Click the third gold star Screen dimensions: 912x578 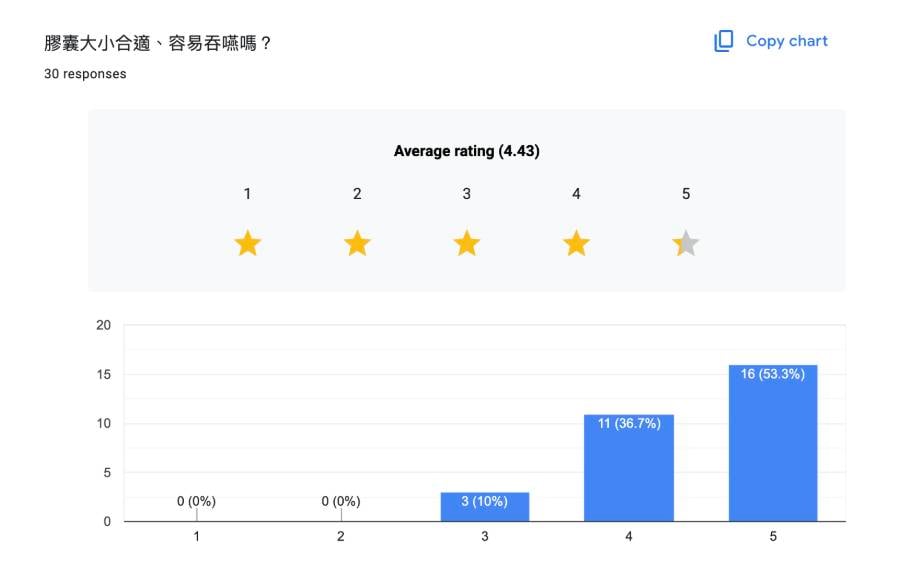tap(466, 243)
